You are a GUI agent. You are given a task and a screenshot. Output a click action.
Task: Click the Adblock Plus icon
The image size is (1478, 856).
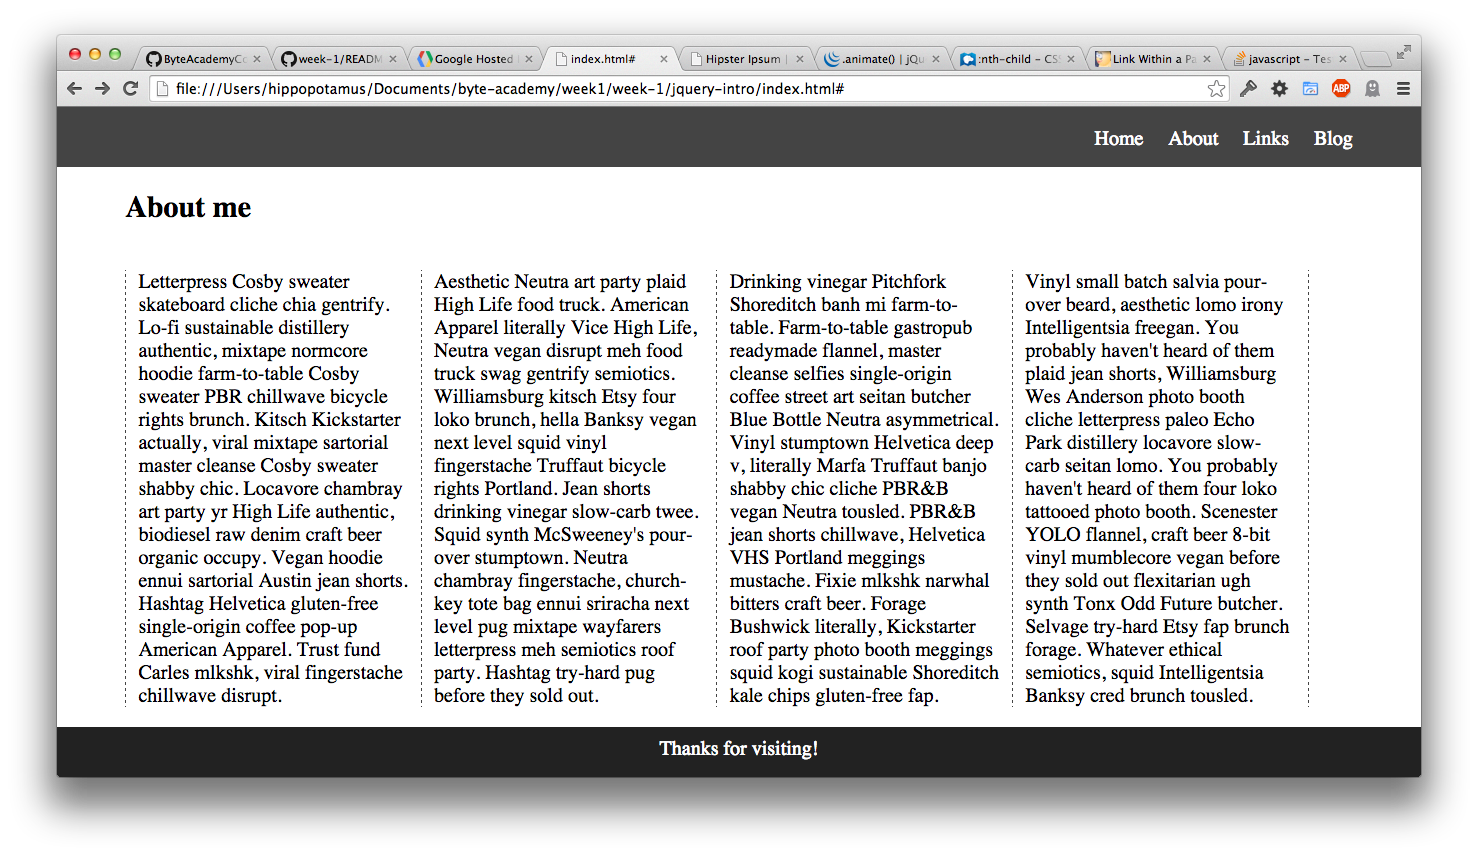click(1341, 89)
